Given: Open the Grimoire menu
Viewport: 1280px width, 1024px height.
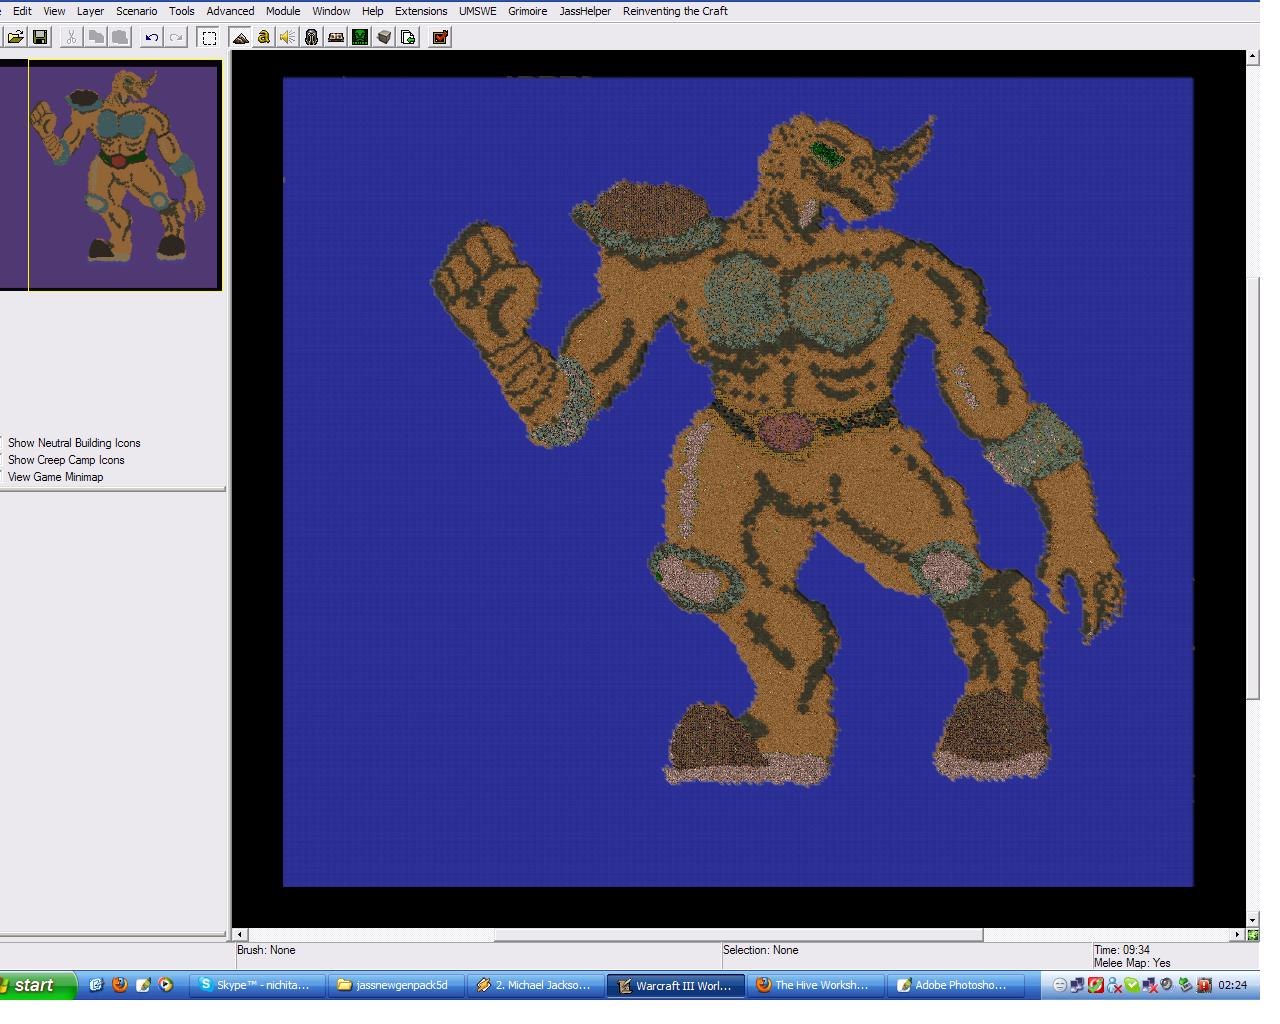Looking at the screenshot, I should coord(527,11).
